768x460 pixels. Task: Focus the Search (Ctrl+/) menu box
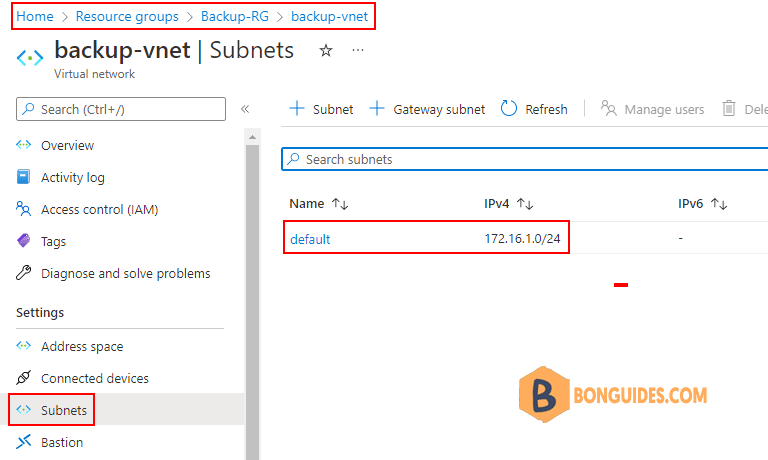(121, 109)
